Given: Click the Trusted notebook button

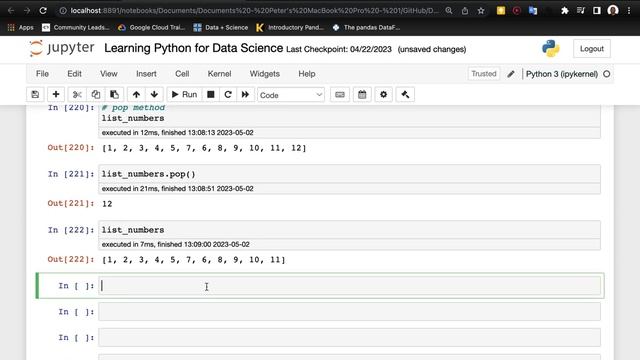Looking at the screenshot, I should 484,74.
